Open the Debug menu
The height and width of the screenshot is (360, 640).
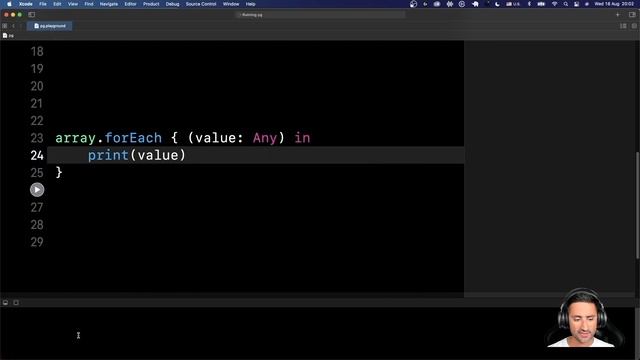(x=172, y=4)
